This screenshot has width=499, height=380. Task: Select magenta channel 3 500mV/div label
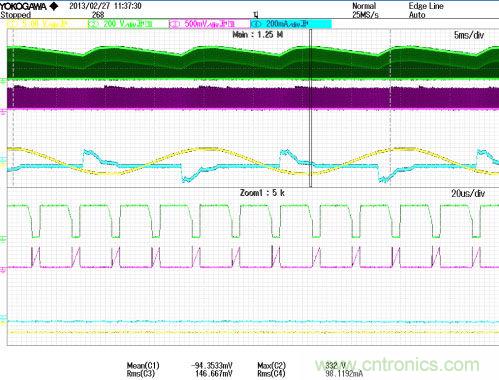210,24
